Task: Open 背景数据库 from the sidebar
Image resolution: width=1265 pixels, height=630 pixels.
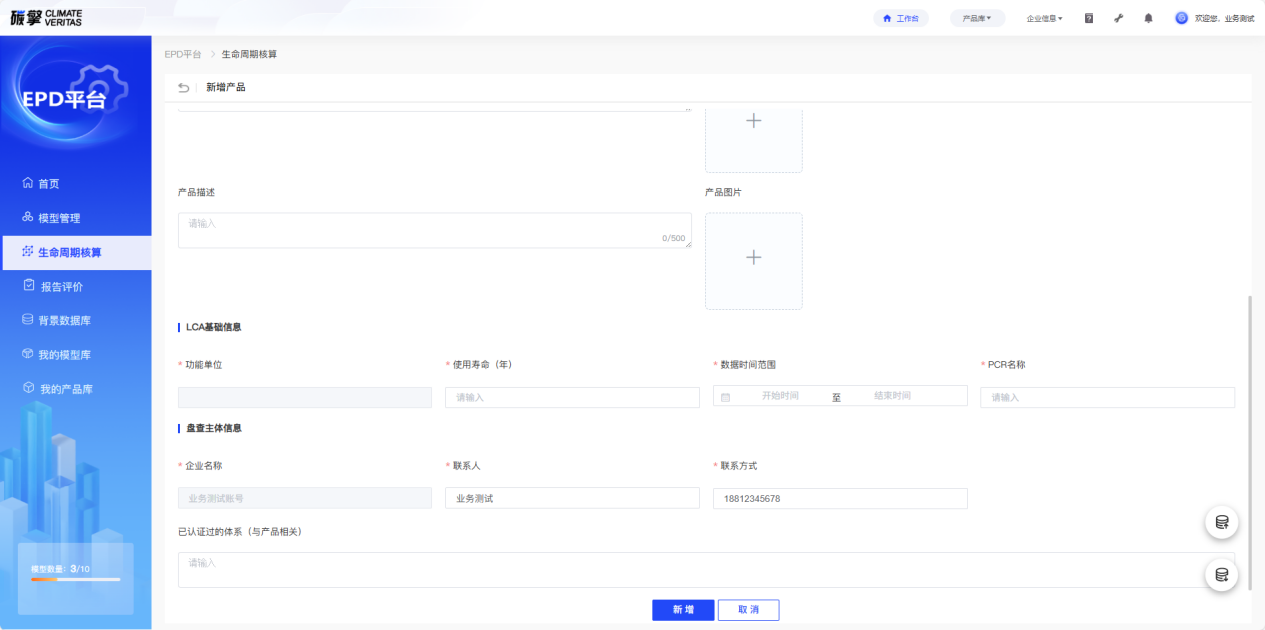Action: coord(65,321)
